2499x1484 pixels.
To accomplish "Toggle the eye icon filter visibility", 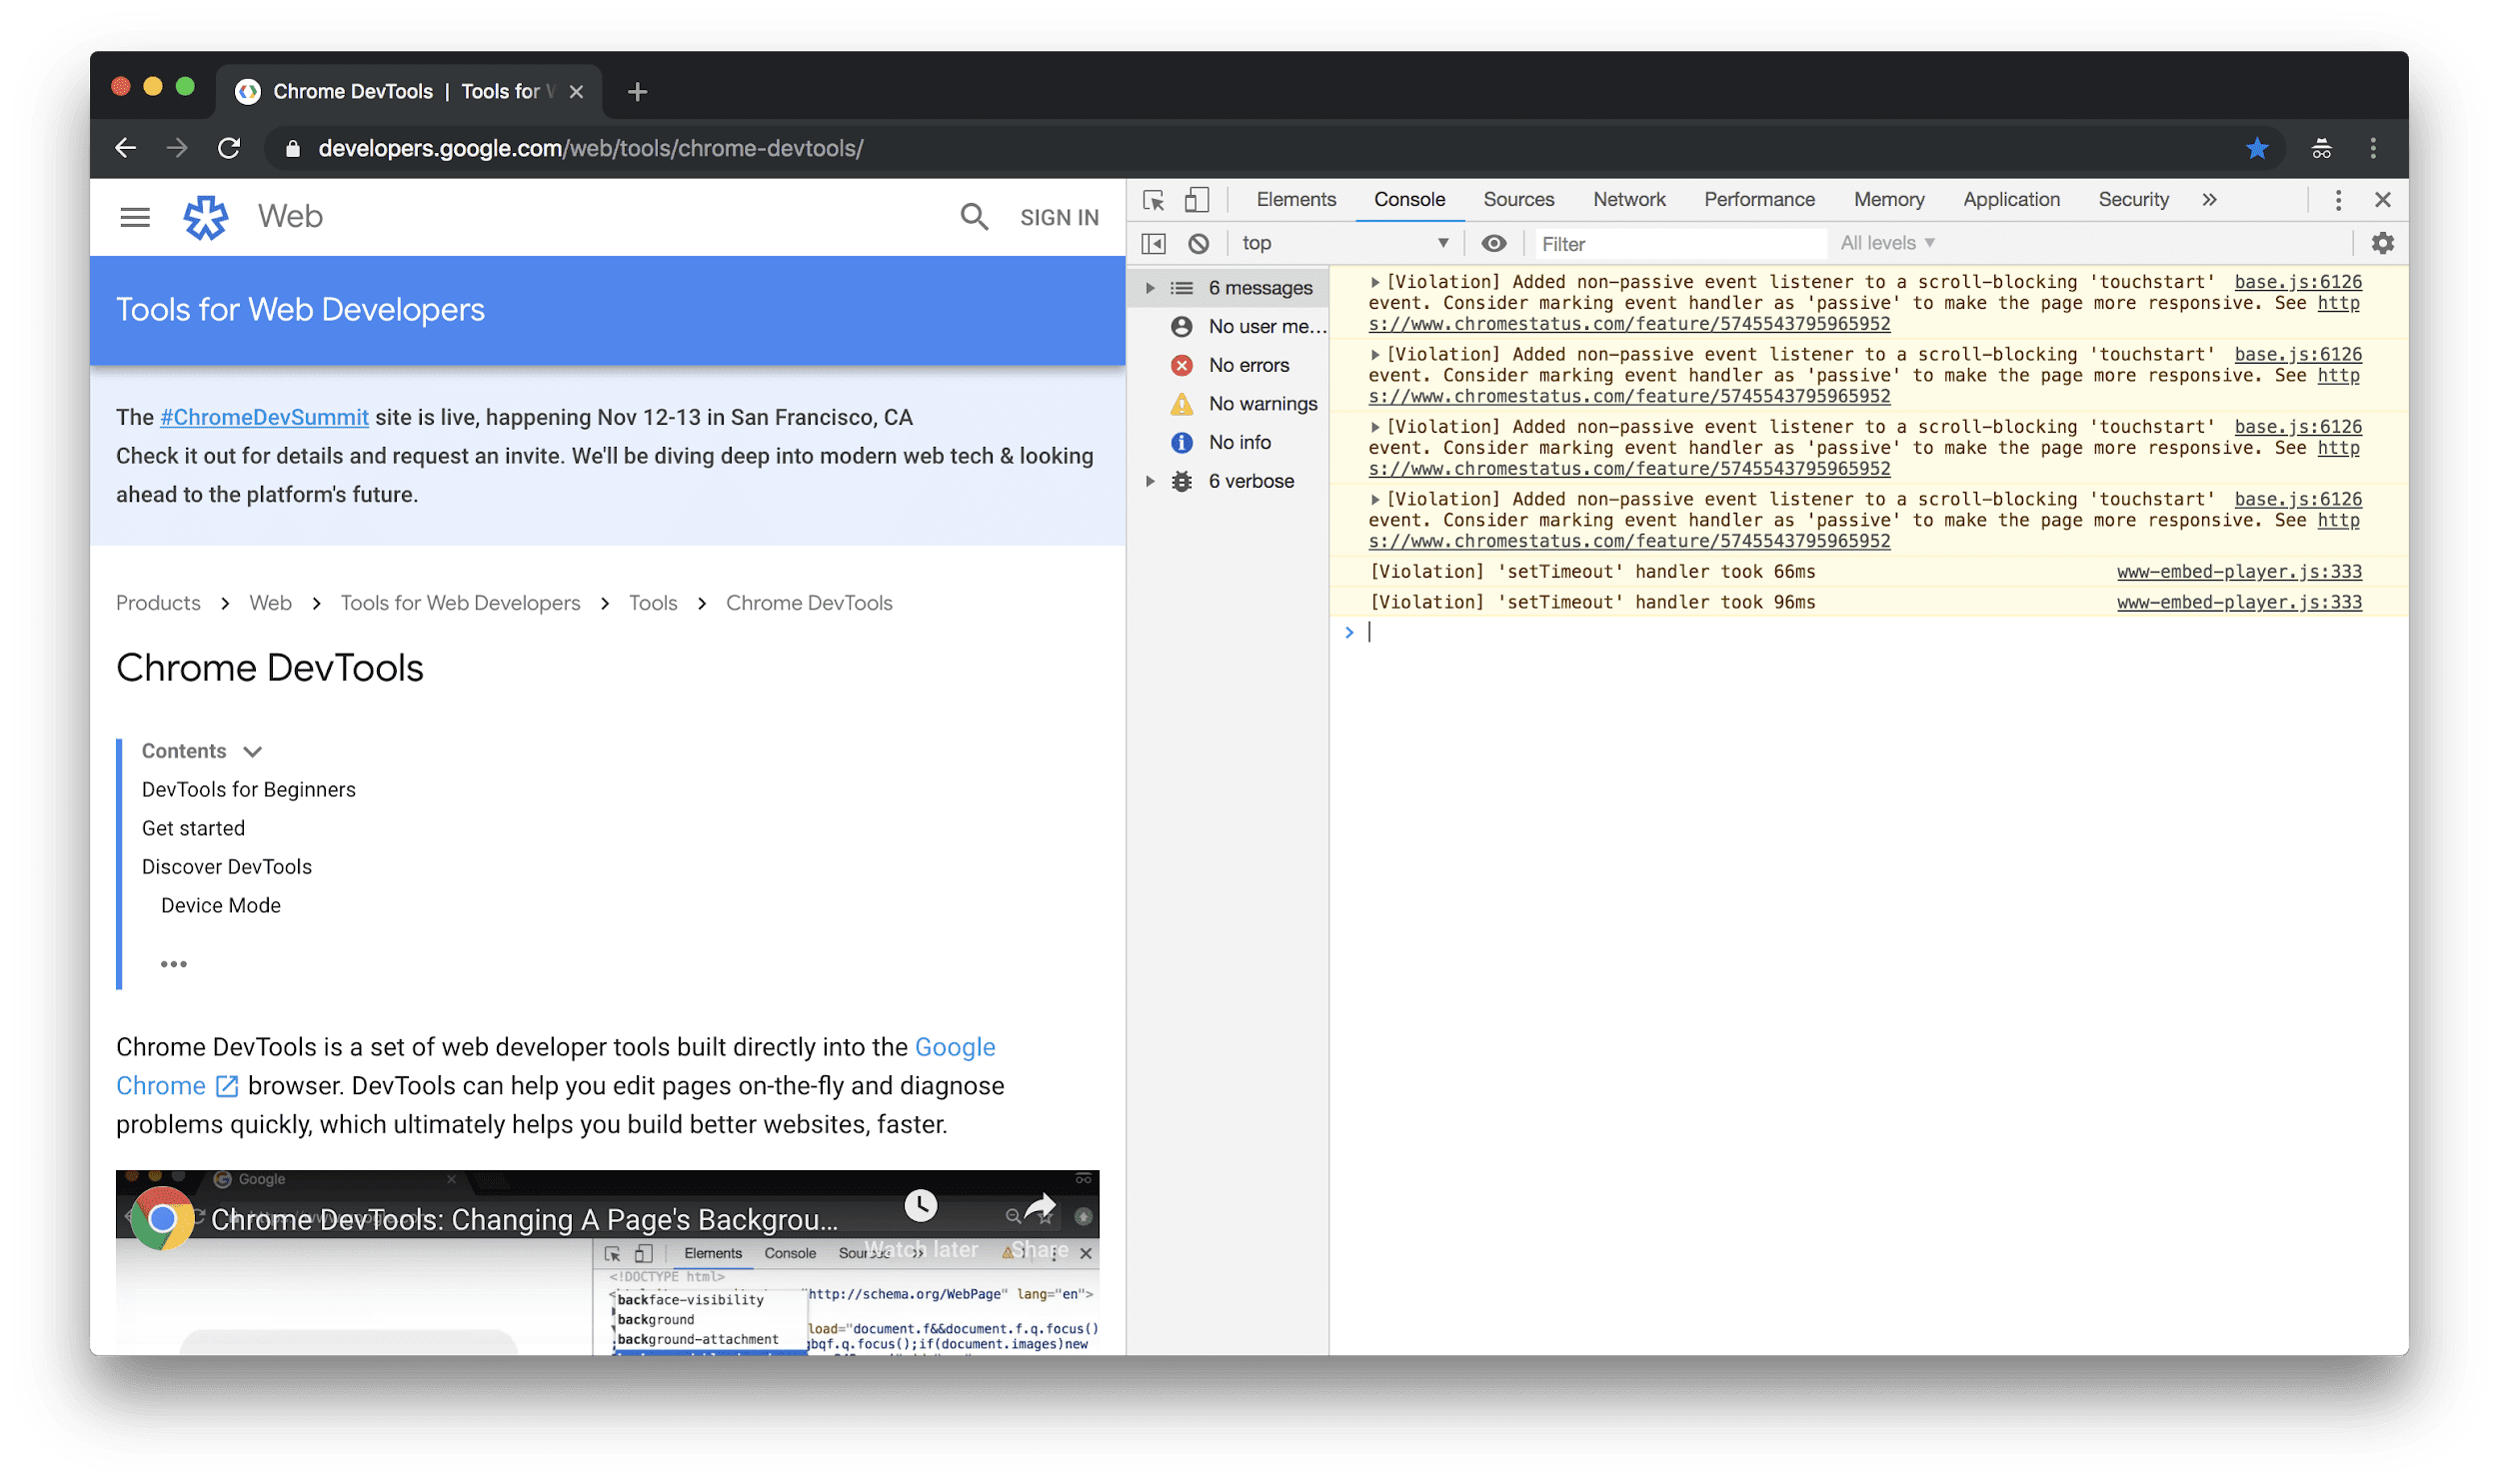I will click(1489, 242).
